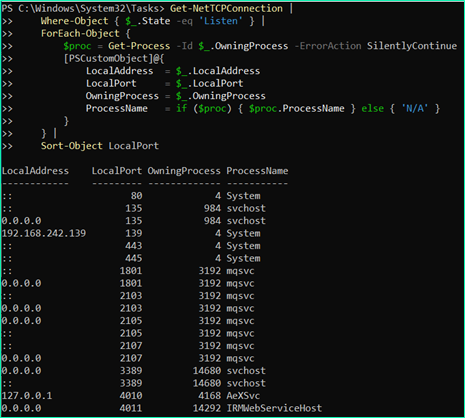Click the LocalAddress column header
Viewport: 465px width, 418px height.
point(35,171)
